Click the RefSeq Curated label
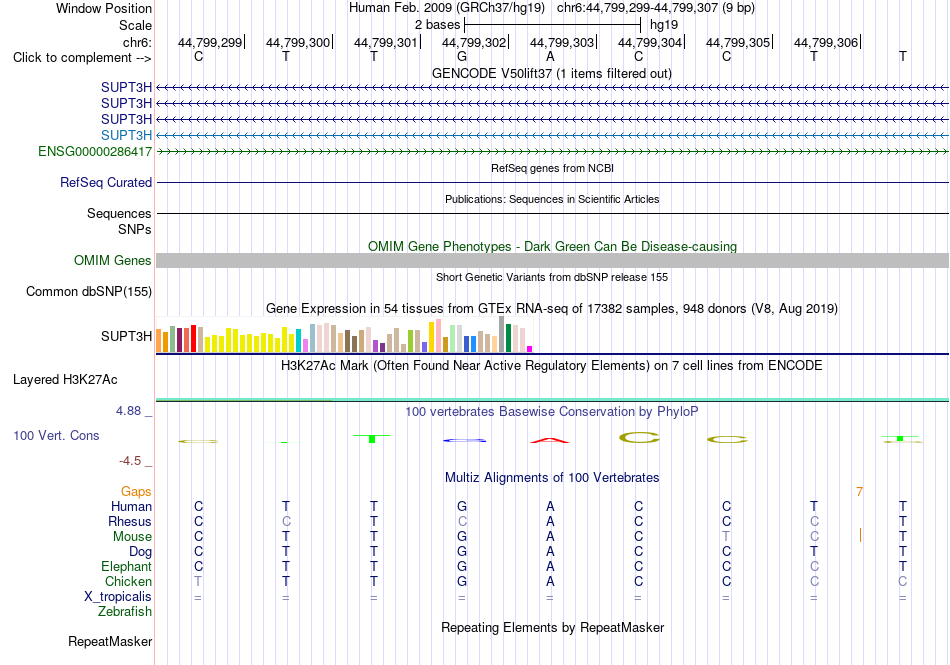This screenshot has width=950, height=665. coord(105,182)
